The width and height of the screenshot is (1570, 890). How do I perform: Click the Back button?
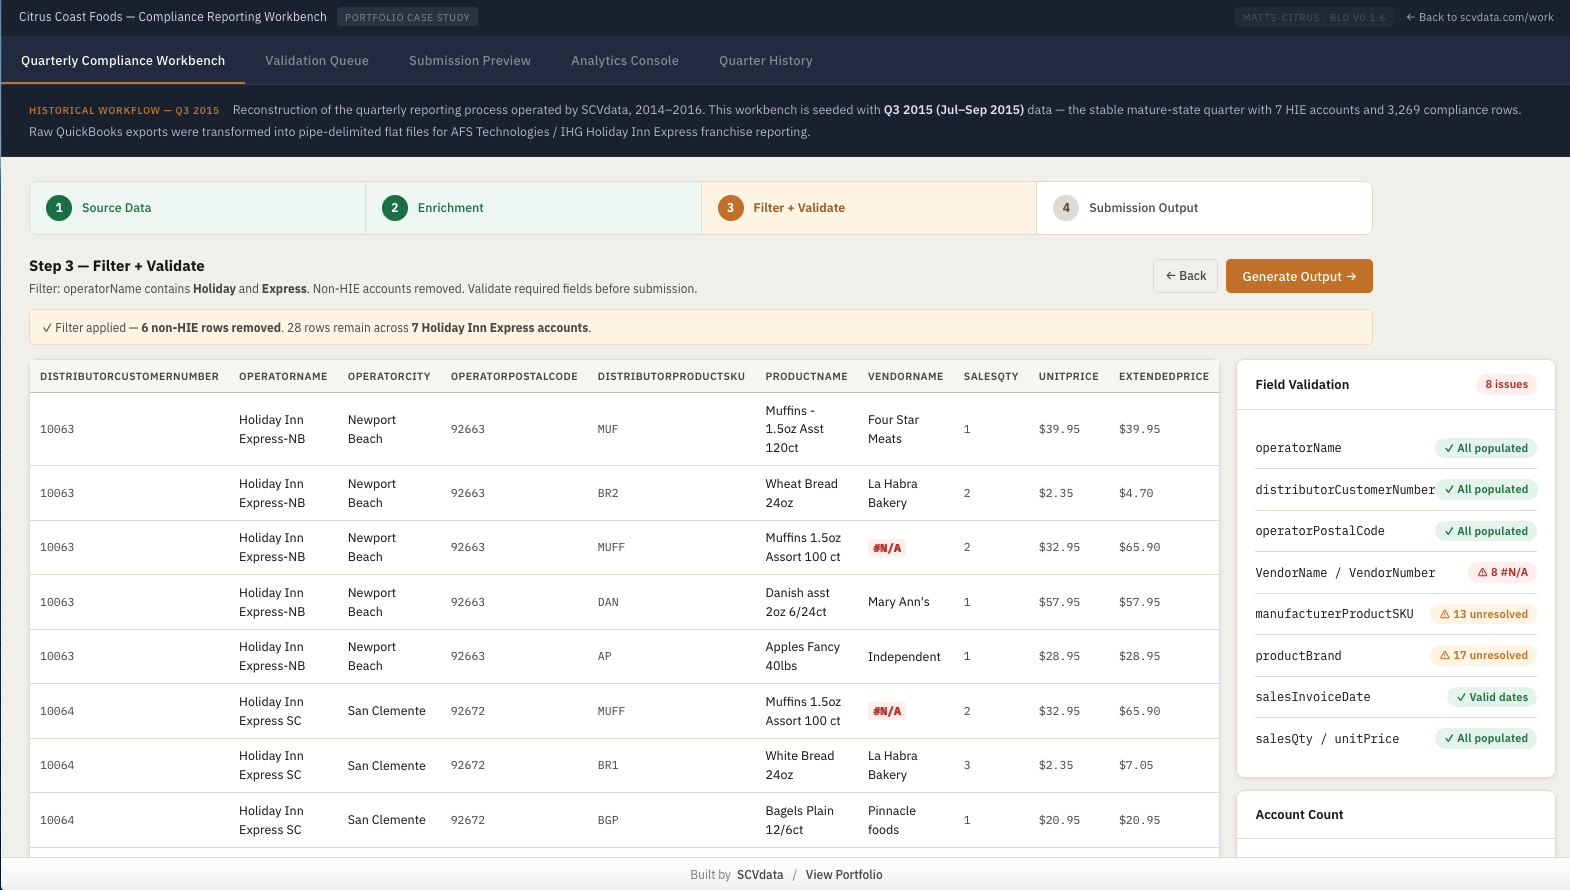pyautogui.click(x=1186, y=276)
